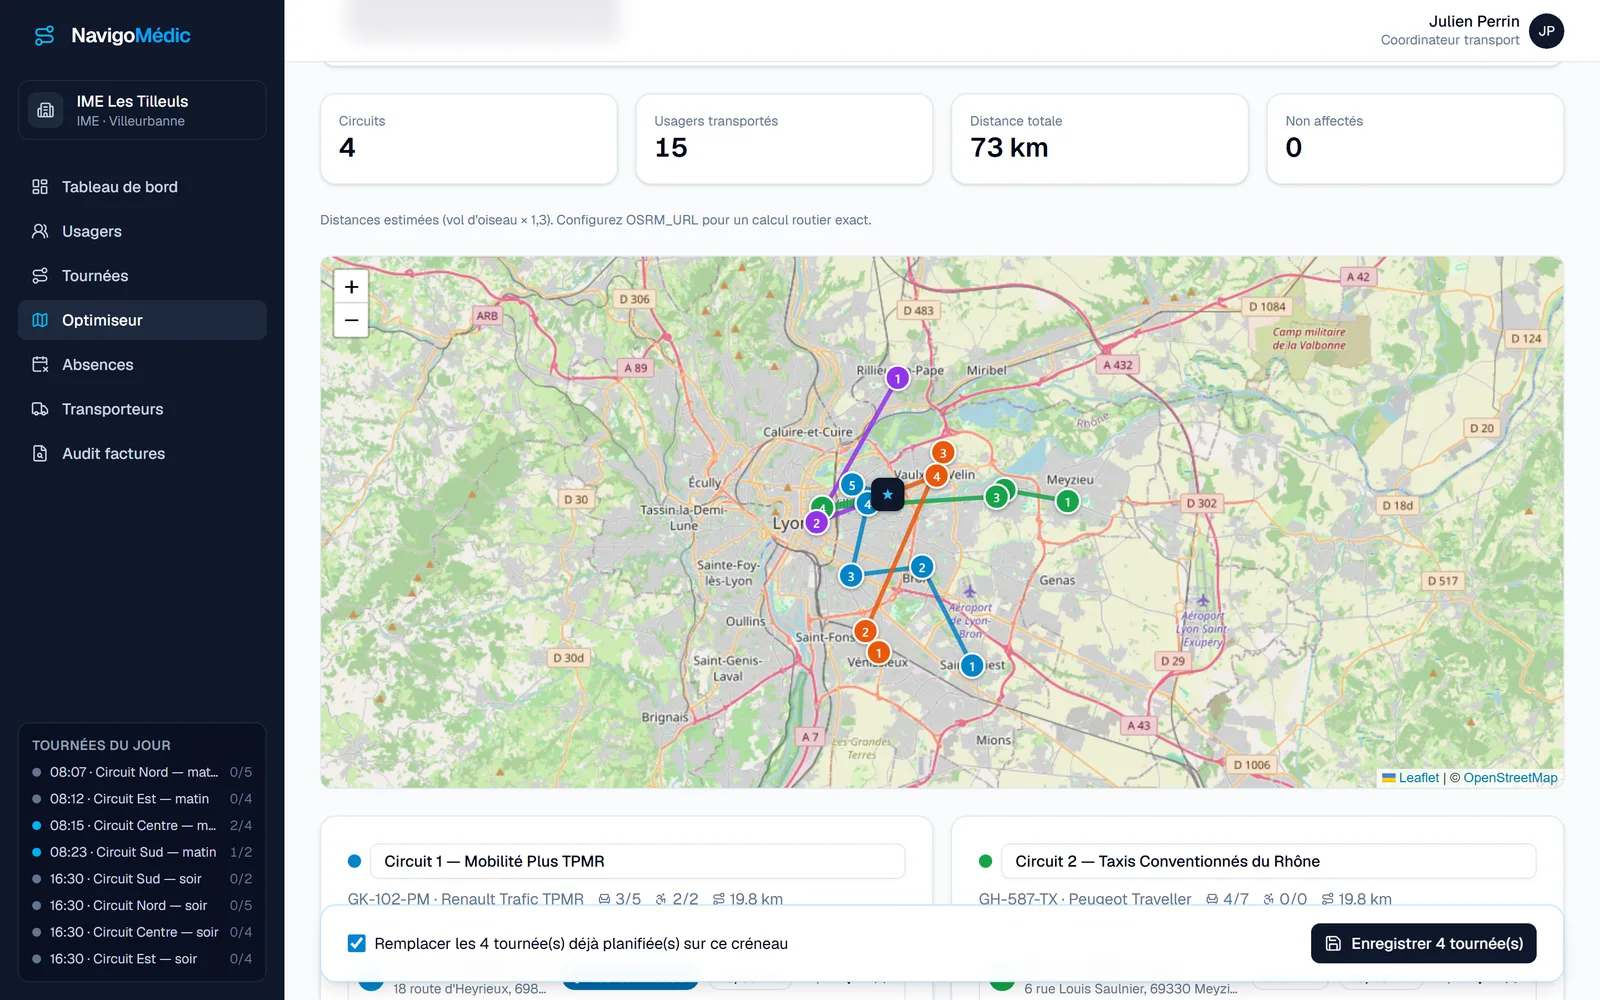Click the Usagers transportés 15 card
Screen dimensions: 1600x1000
point(784,139)
